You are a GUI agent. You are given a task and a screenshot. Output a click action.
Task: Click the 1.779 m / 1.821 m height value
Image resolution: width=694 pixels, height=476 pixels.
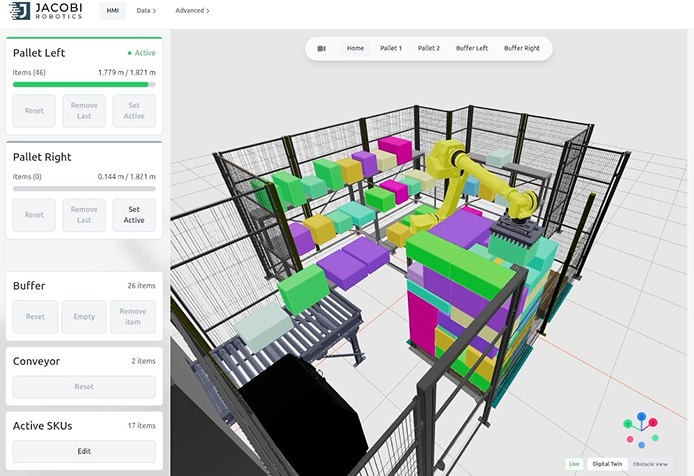click(x=127, y=72)
